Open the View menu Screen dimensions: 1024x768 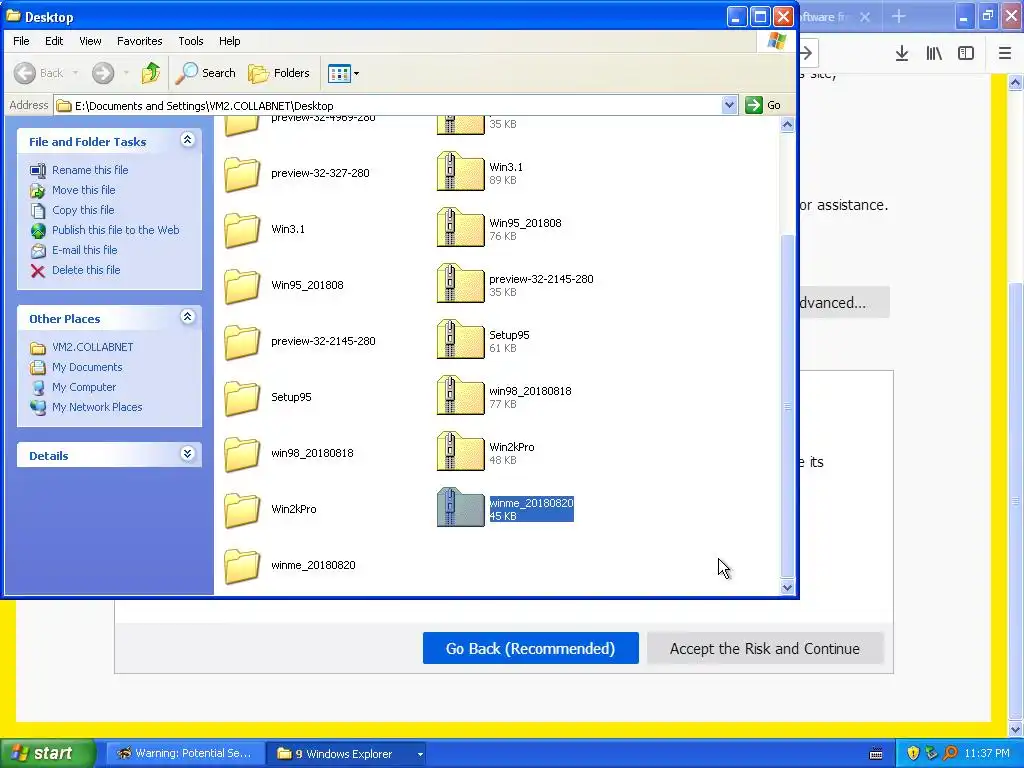(90, 41)
